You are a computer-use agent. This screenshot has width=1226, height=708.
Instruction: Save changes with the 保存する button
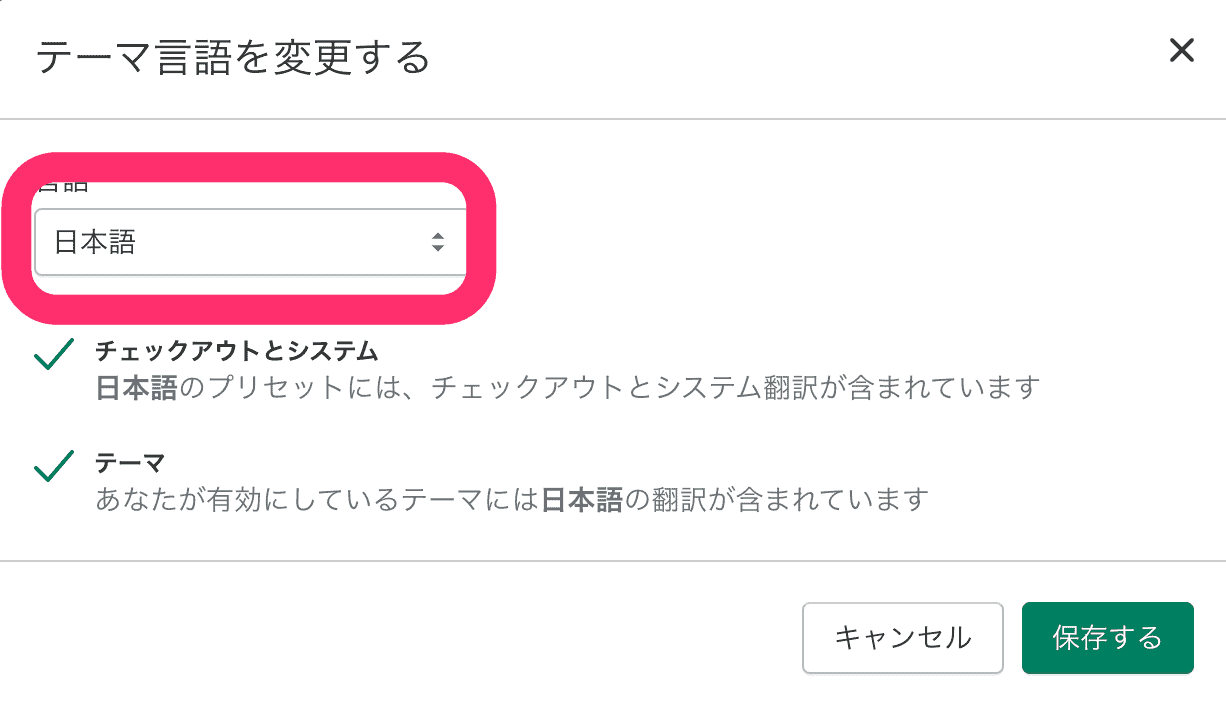[1107, 637]
